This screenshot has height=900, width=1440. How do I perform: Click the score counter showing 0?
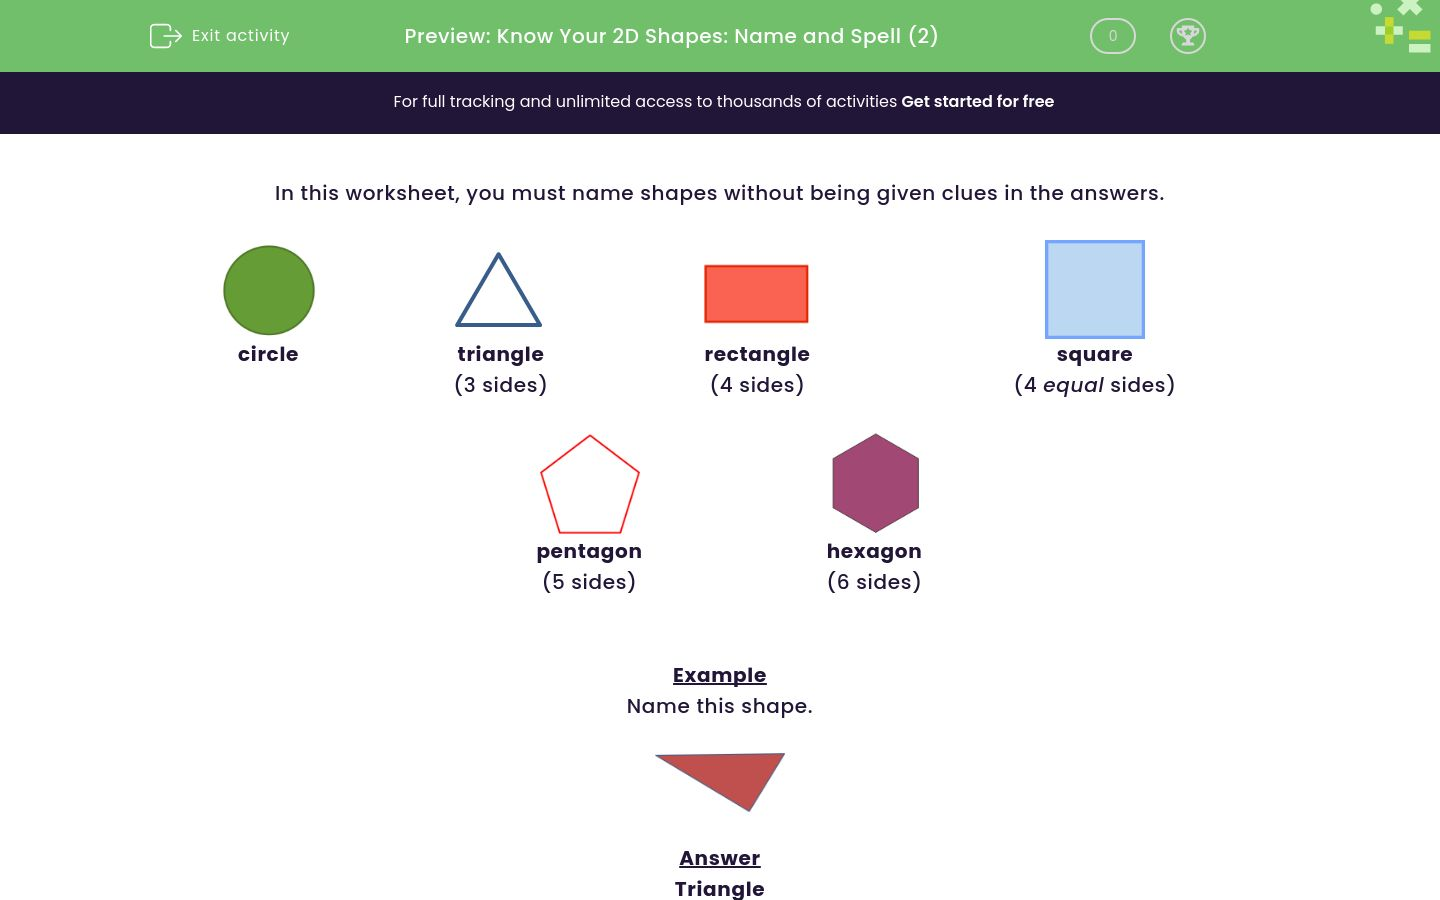1112,36
